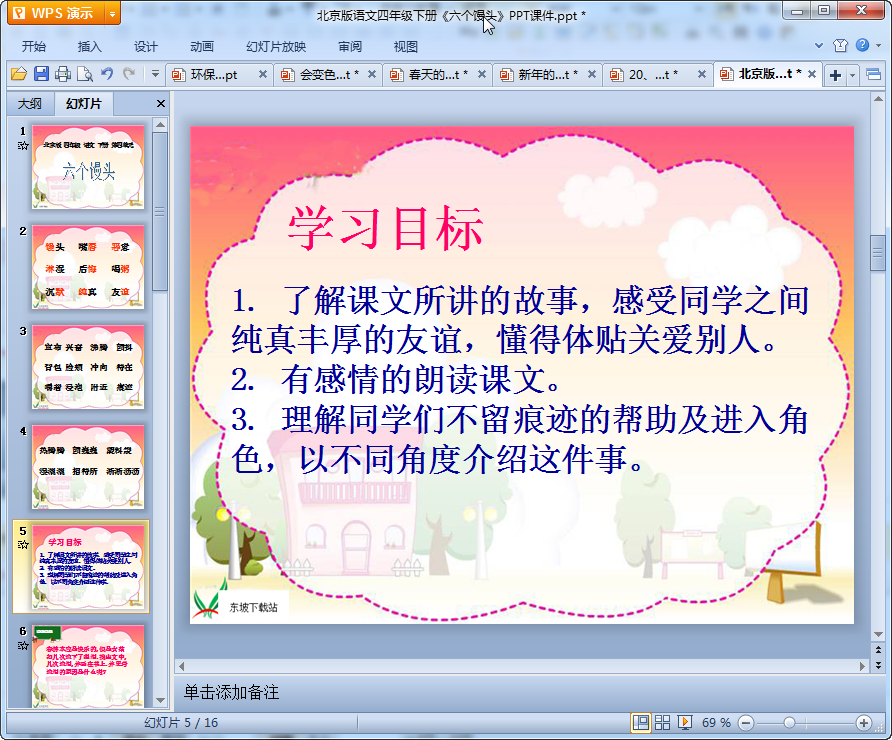The height and width of the screenshot is (740, 892).
Task: Switch to Normal view icon in status bar
Action: [x=641, y=722]
